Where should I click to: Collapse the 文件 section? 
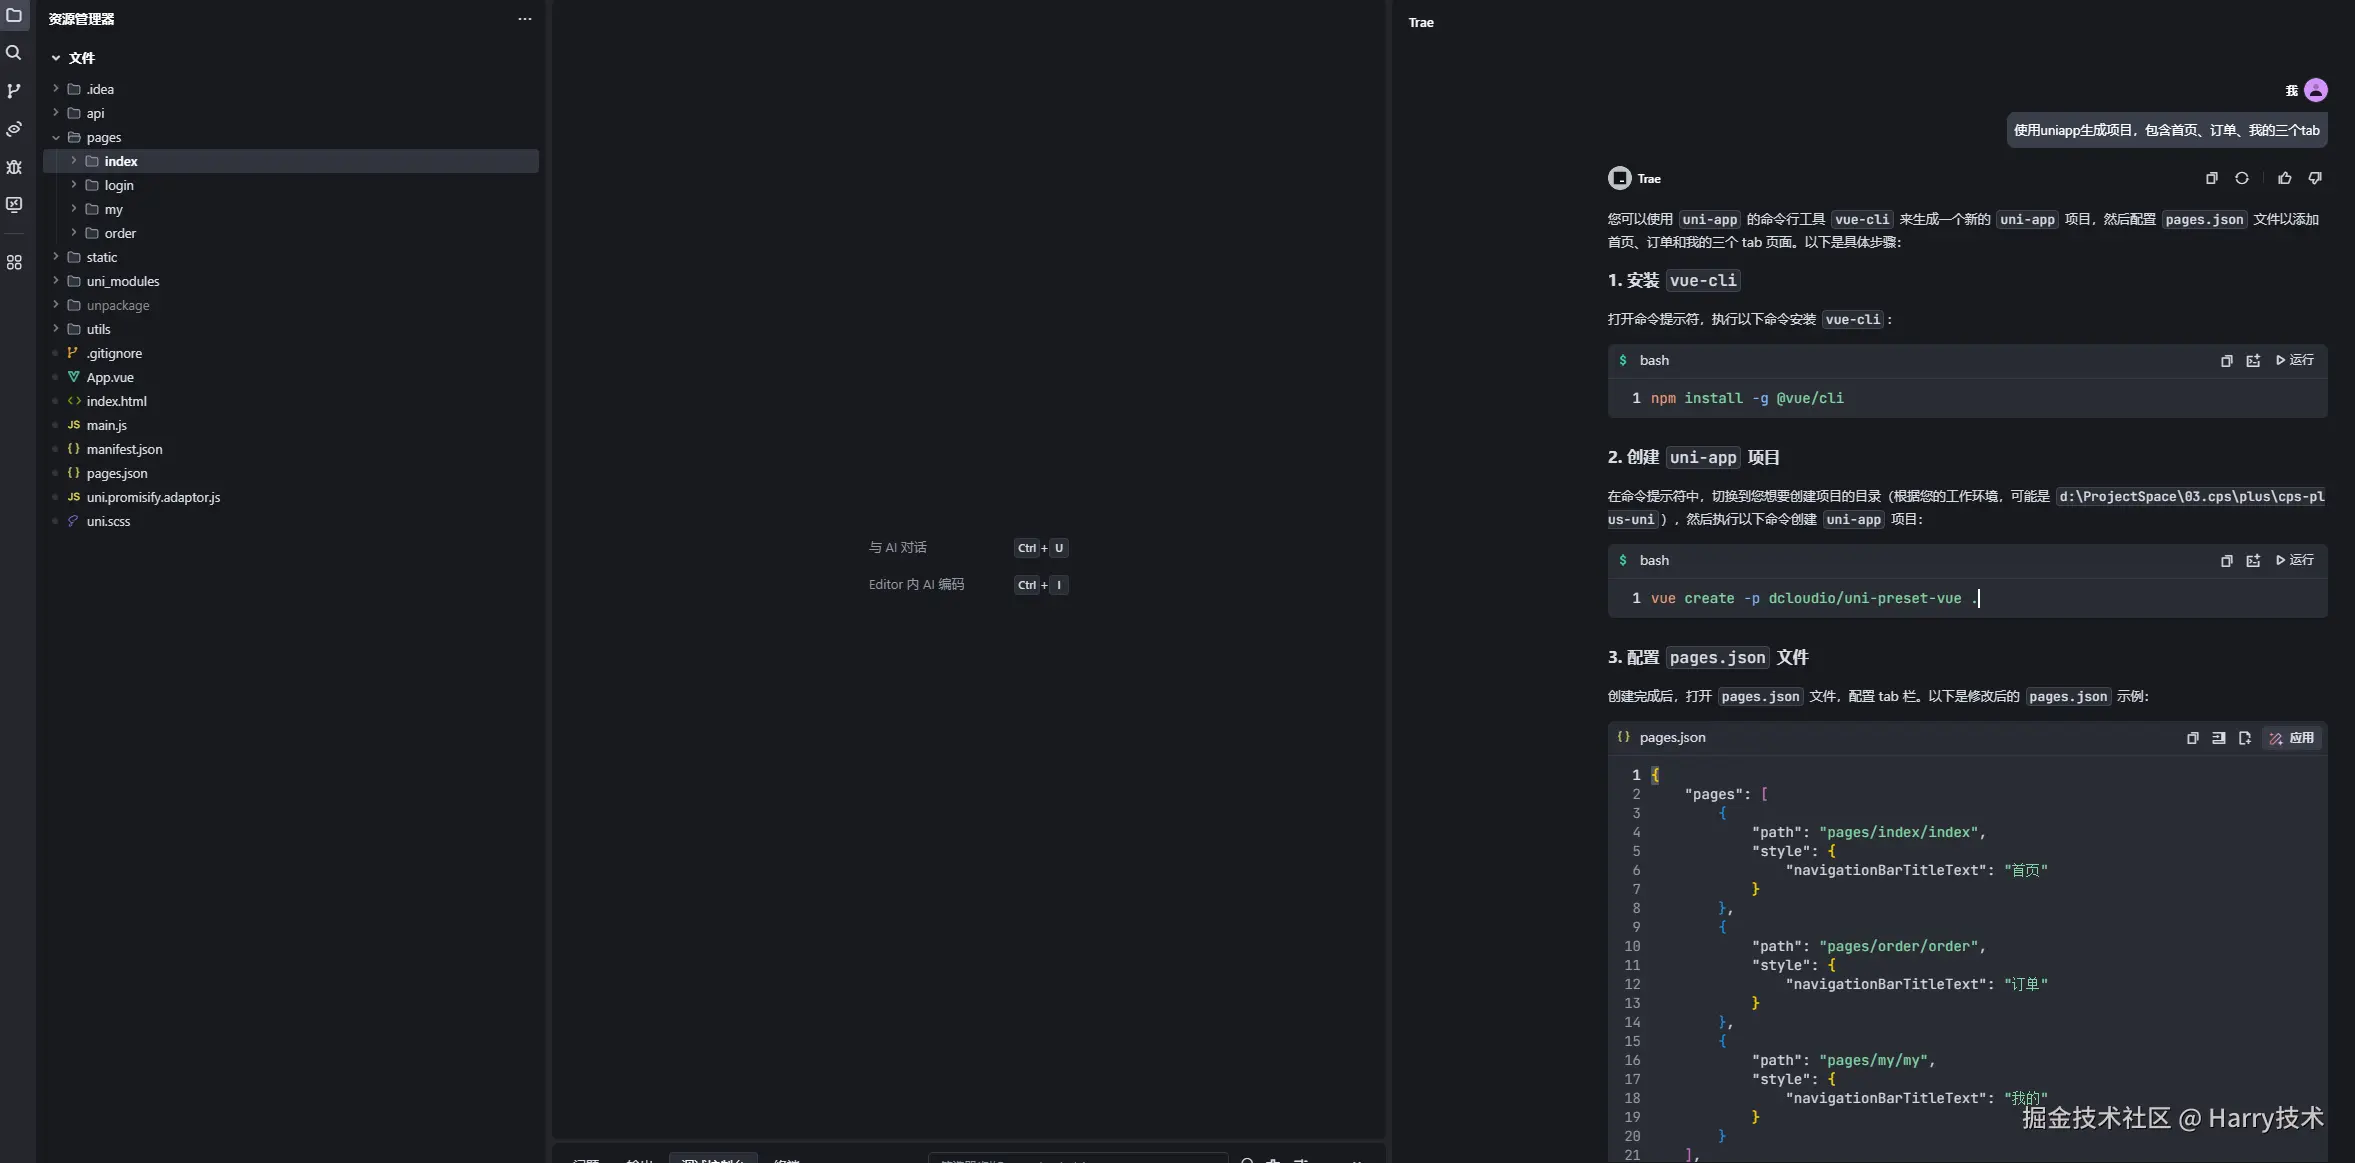click(56, 58)
